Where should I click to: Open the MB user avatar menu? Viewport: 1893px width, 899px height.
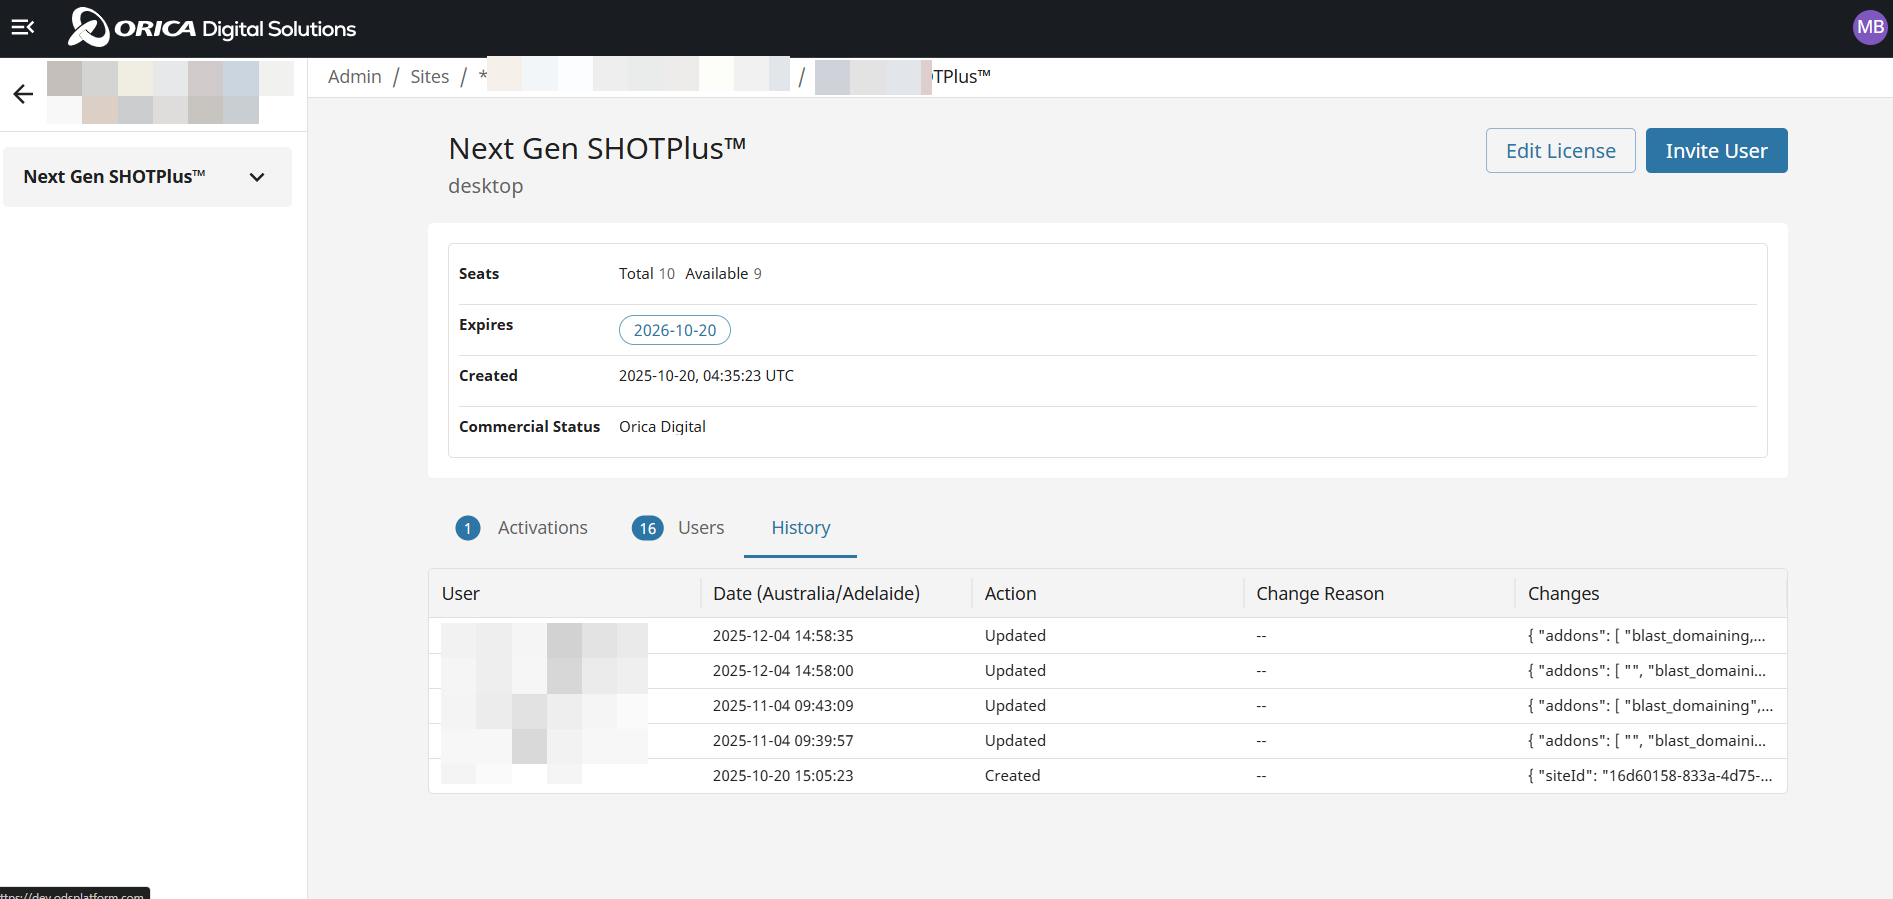coord(1869,28)
